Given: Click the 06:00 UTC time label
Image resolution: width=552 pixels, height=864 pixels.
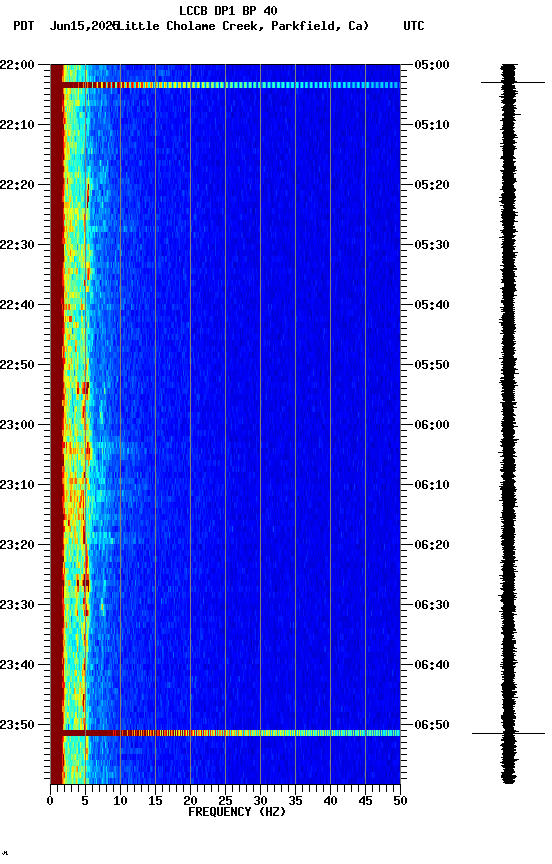Looking at the screenshot, I should 432,425.
